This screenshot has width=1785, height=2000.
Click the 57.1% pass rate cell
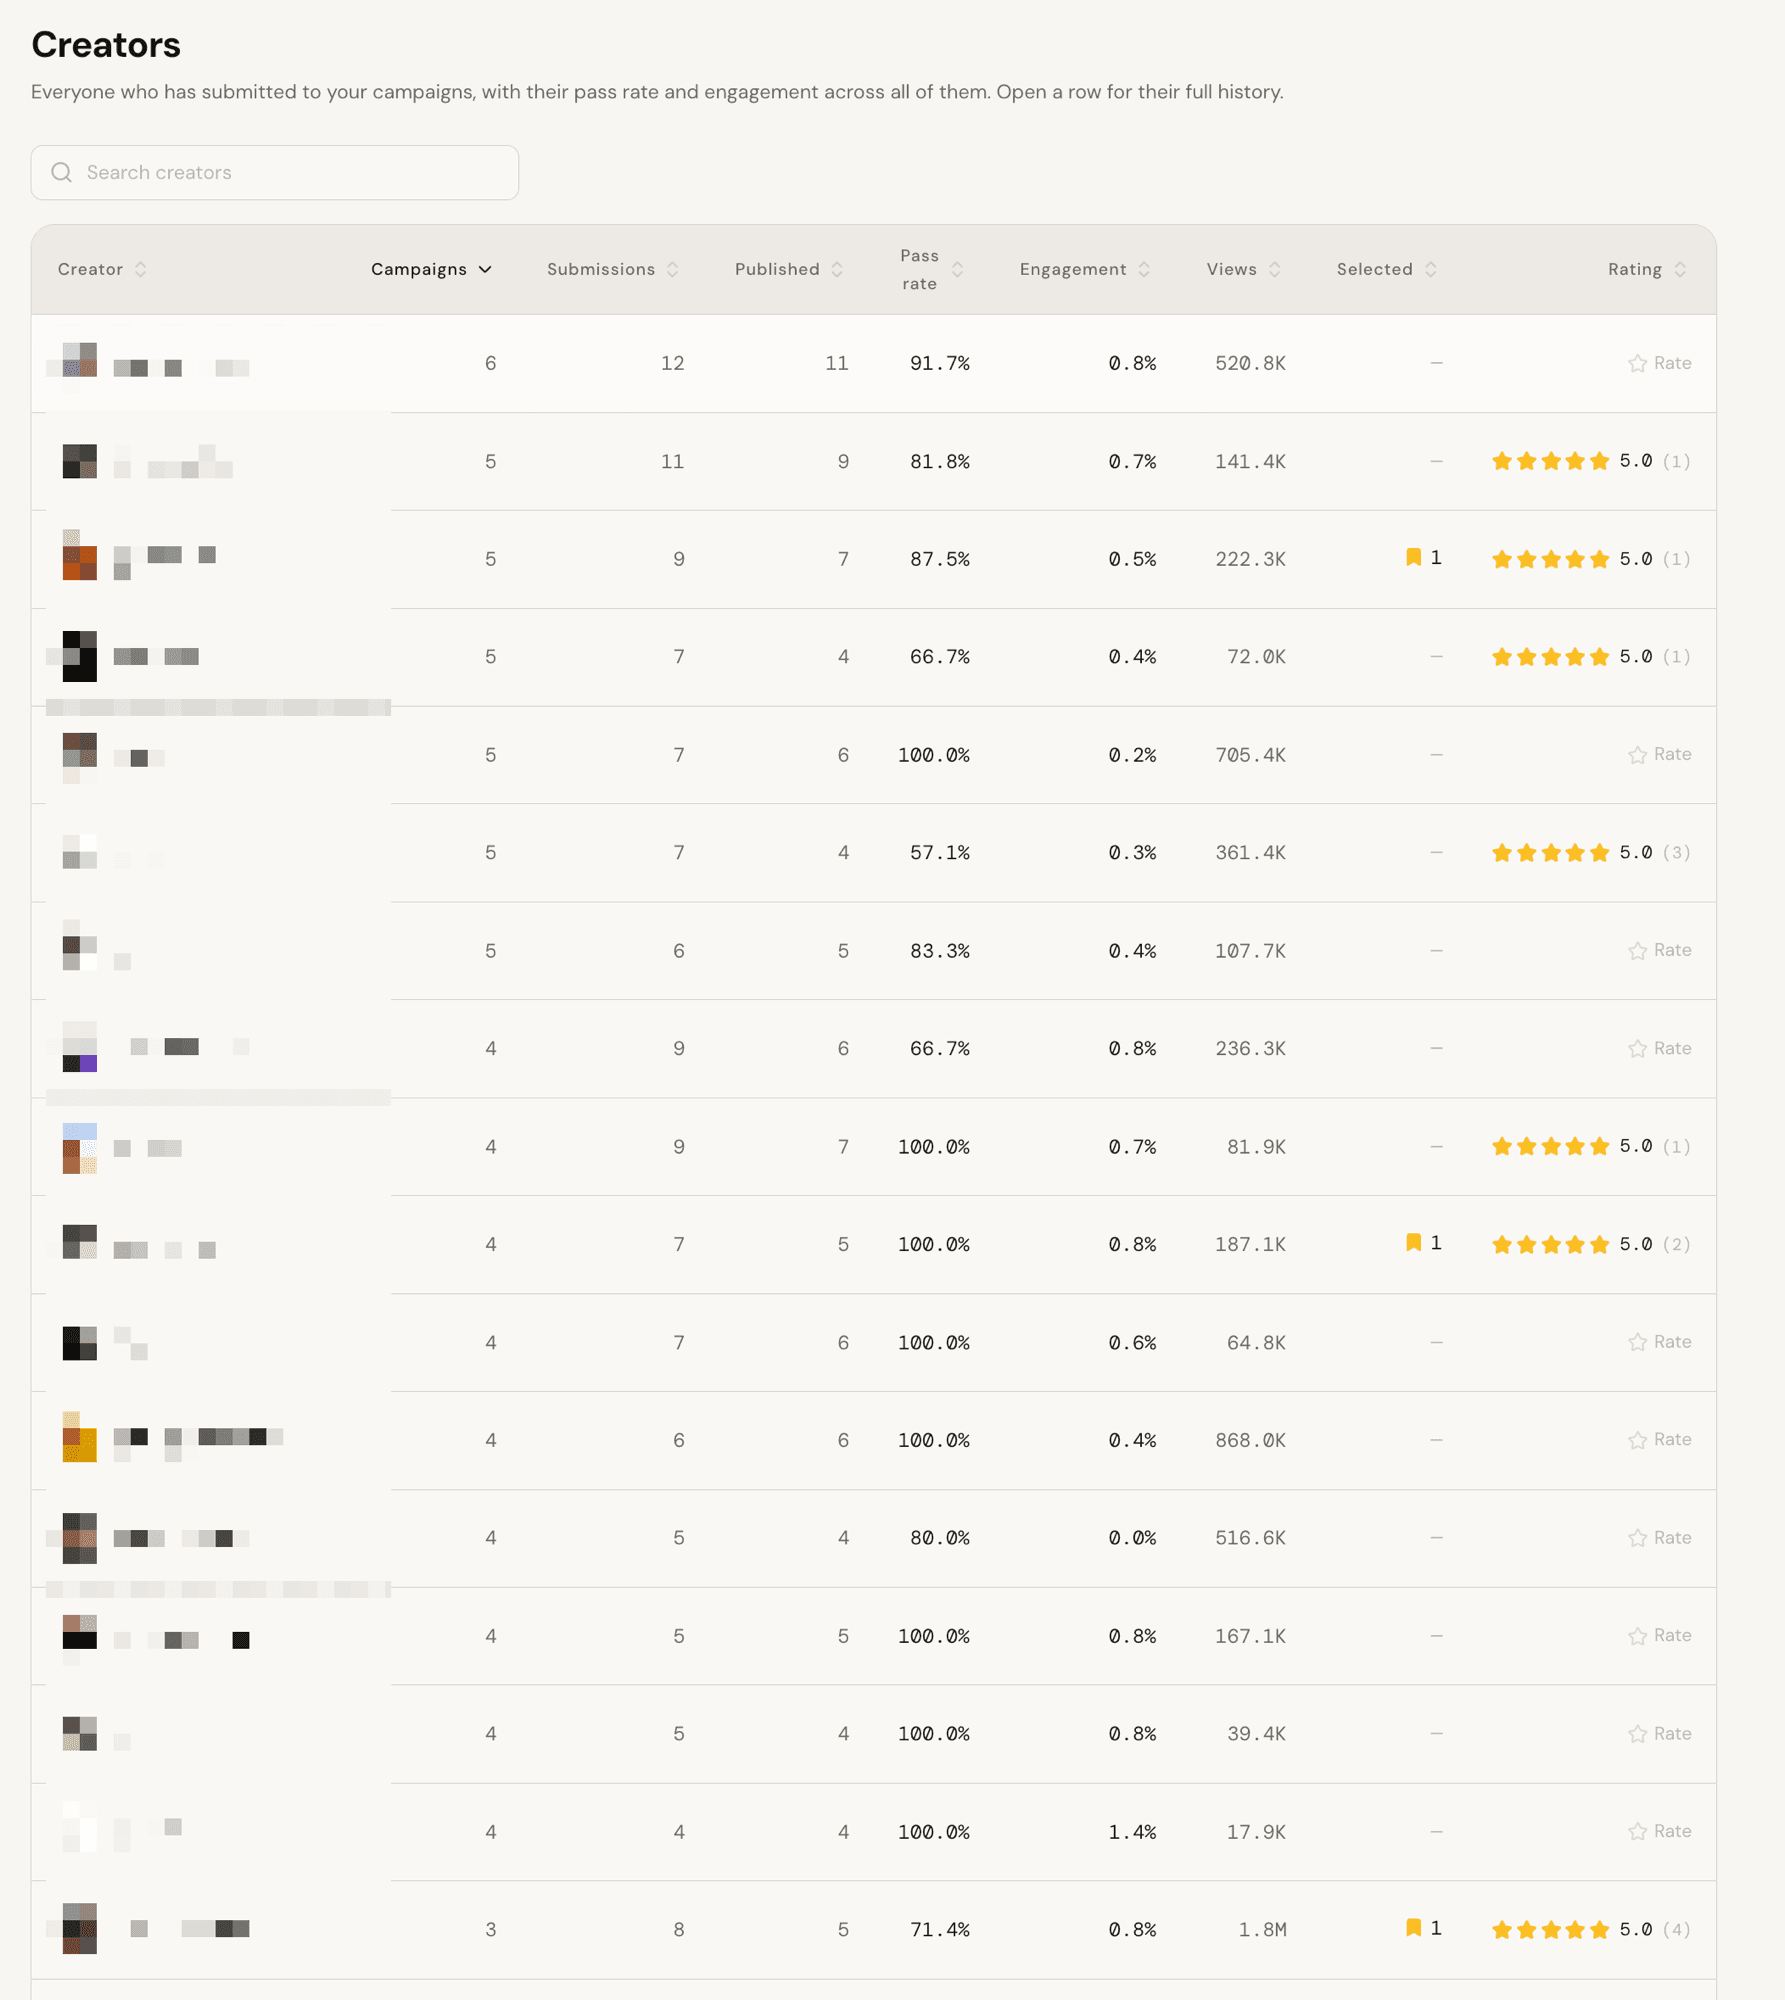click(x=940, y=852)
